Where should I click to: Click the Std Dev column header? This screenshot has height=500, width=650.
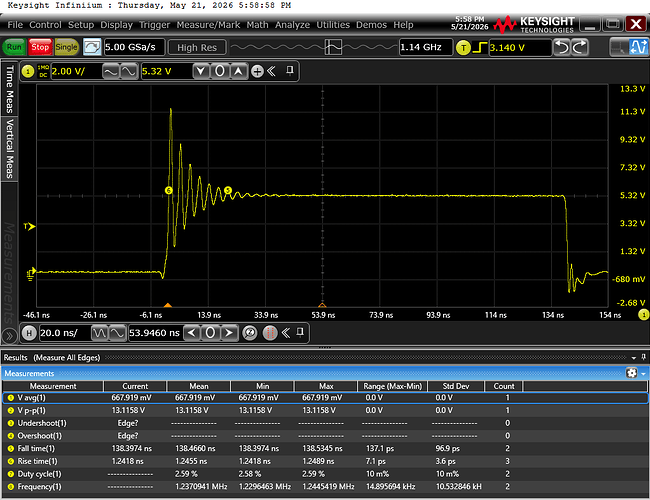coord(456,386)
